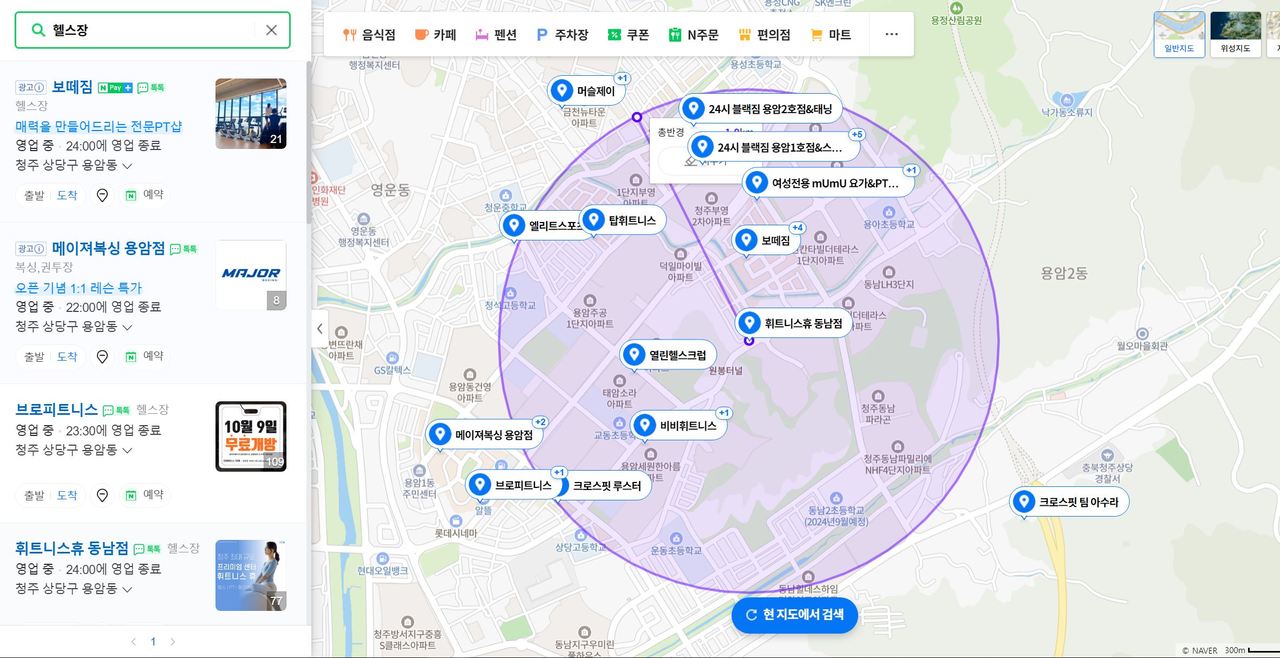The width and height of the screenshot is (1280, 658).
Task: Select 비비휘트니스 map marker
Action: 678,426
